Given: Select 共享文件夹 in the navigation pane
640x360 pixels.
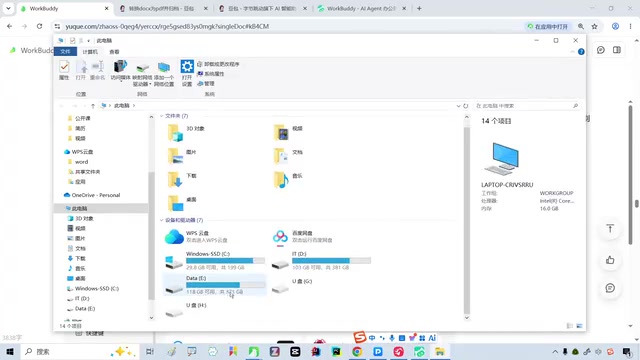Looking at the screenshot, I should 84,172.
